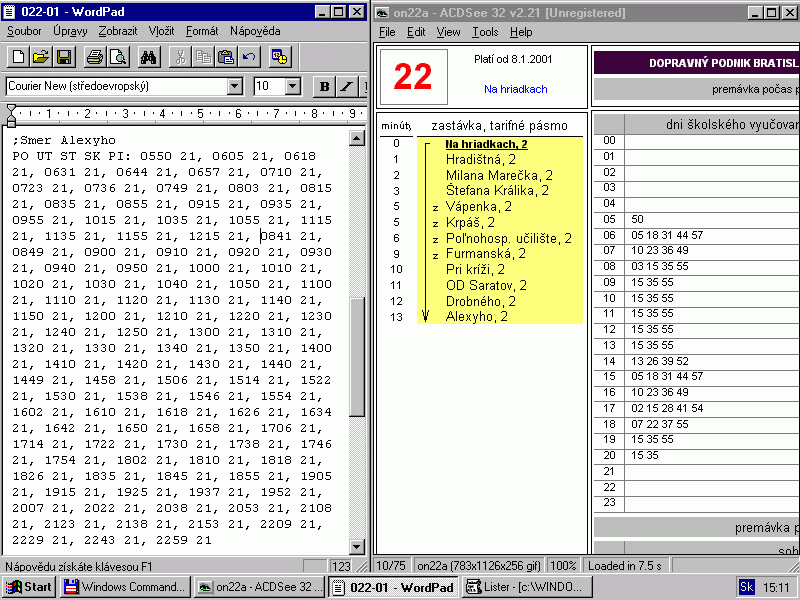Switch to Windows Commander in the taskbar

point(124,587)
